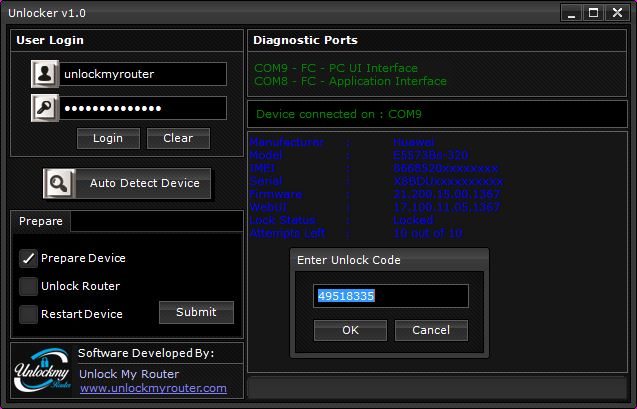637x409 pixels.
Task: Click the Firmware value 21.200.15.00.1367
Action: point(447,194)
